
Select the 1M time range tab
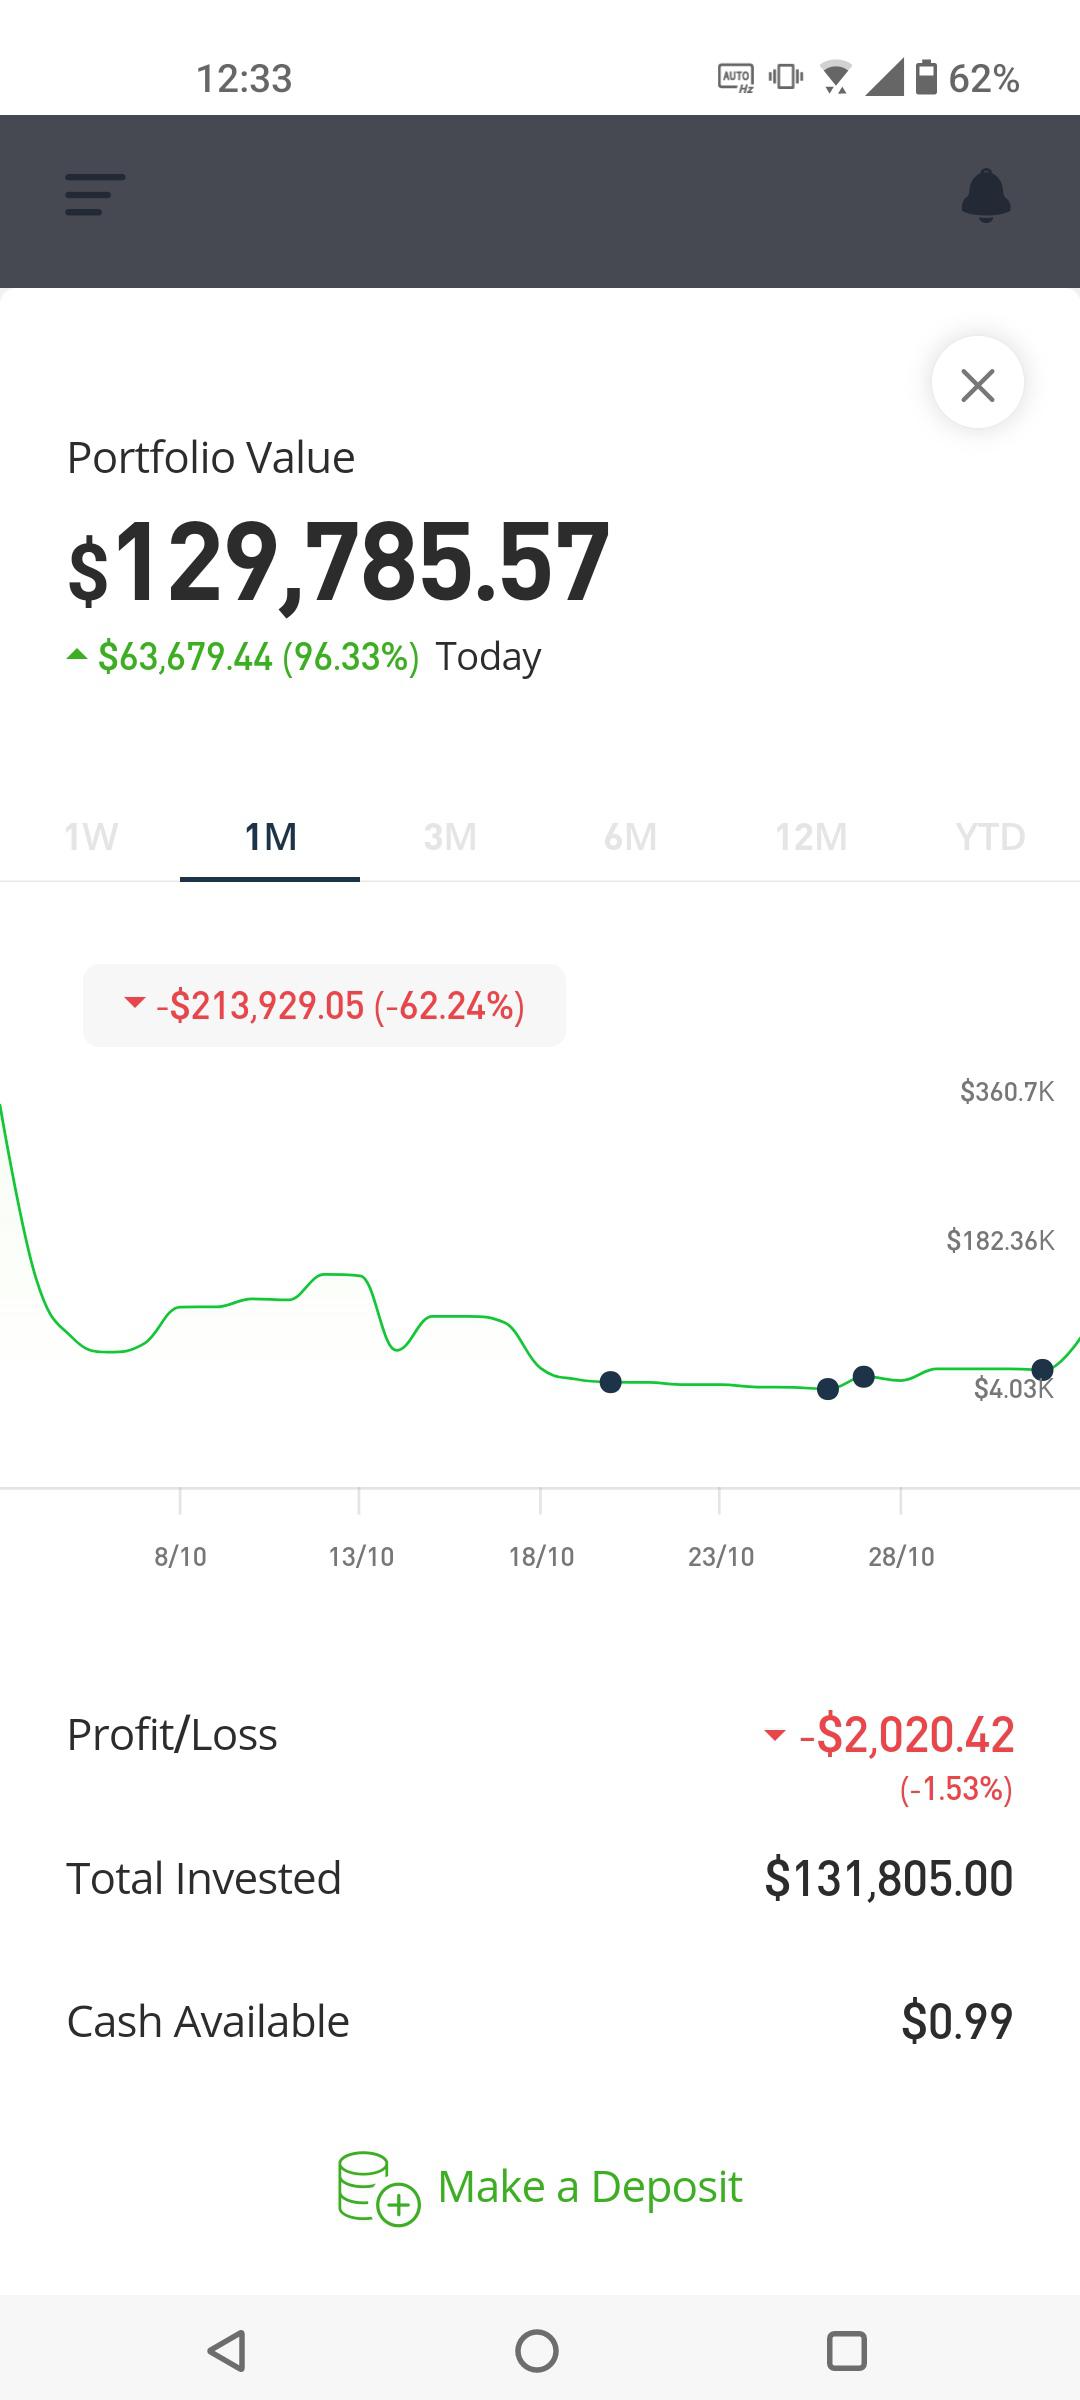[x=270, y=836]
